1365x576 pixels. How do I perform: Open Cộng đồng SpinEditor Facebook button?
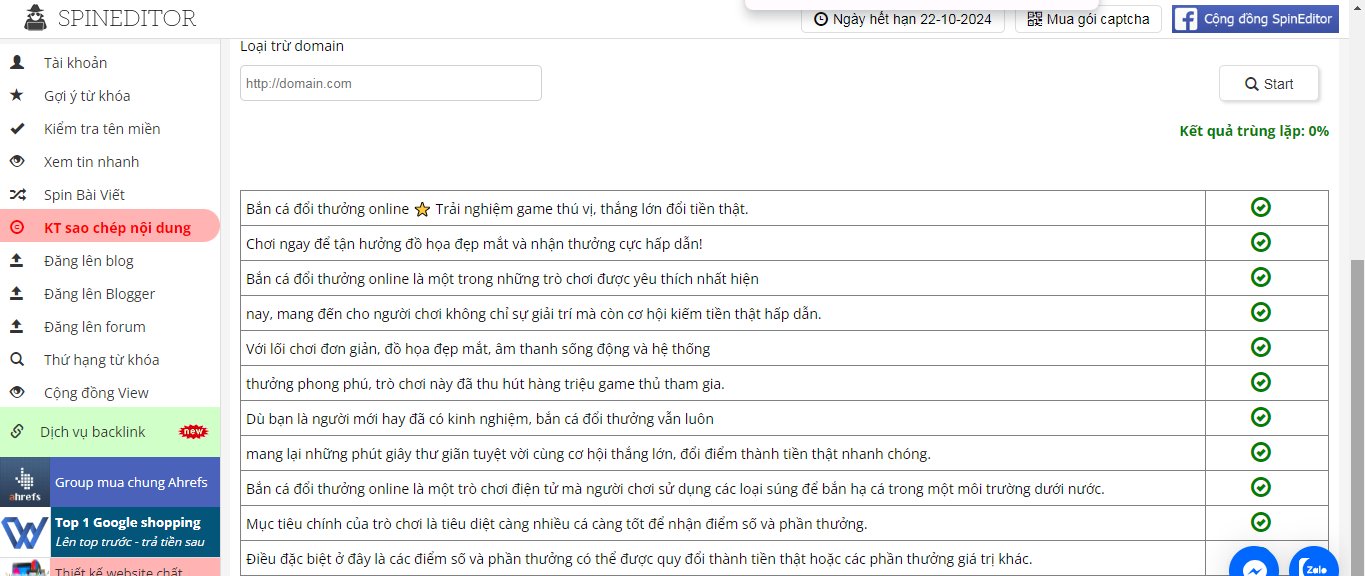coord(1255,19)
